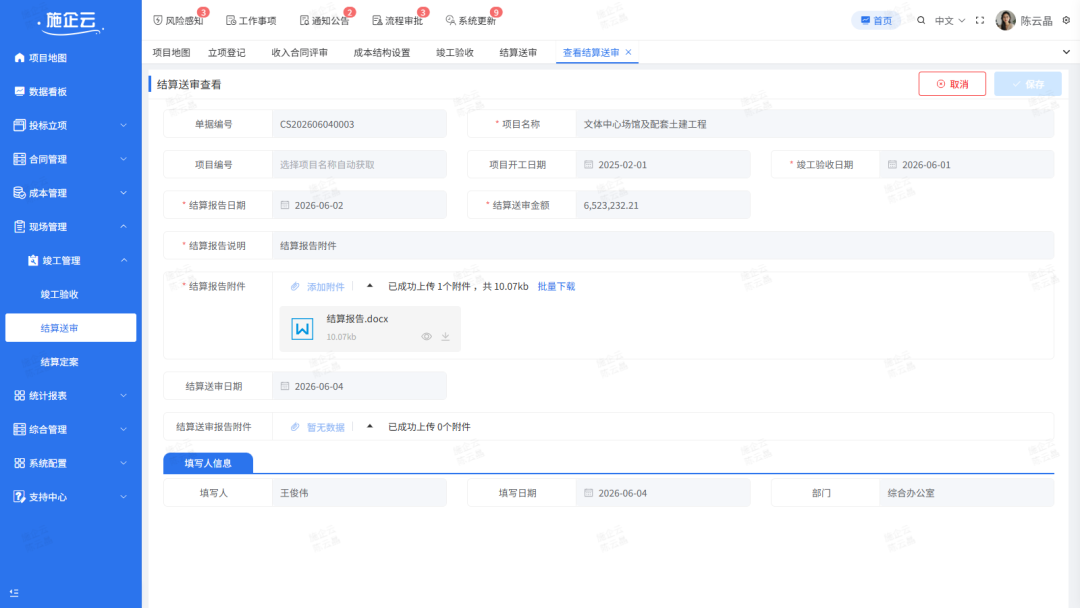Viewport: 1080px width, 608px height.
Task: Expand 投标立项 sidebar menu
Action: pos(70,125)
